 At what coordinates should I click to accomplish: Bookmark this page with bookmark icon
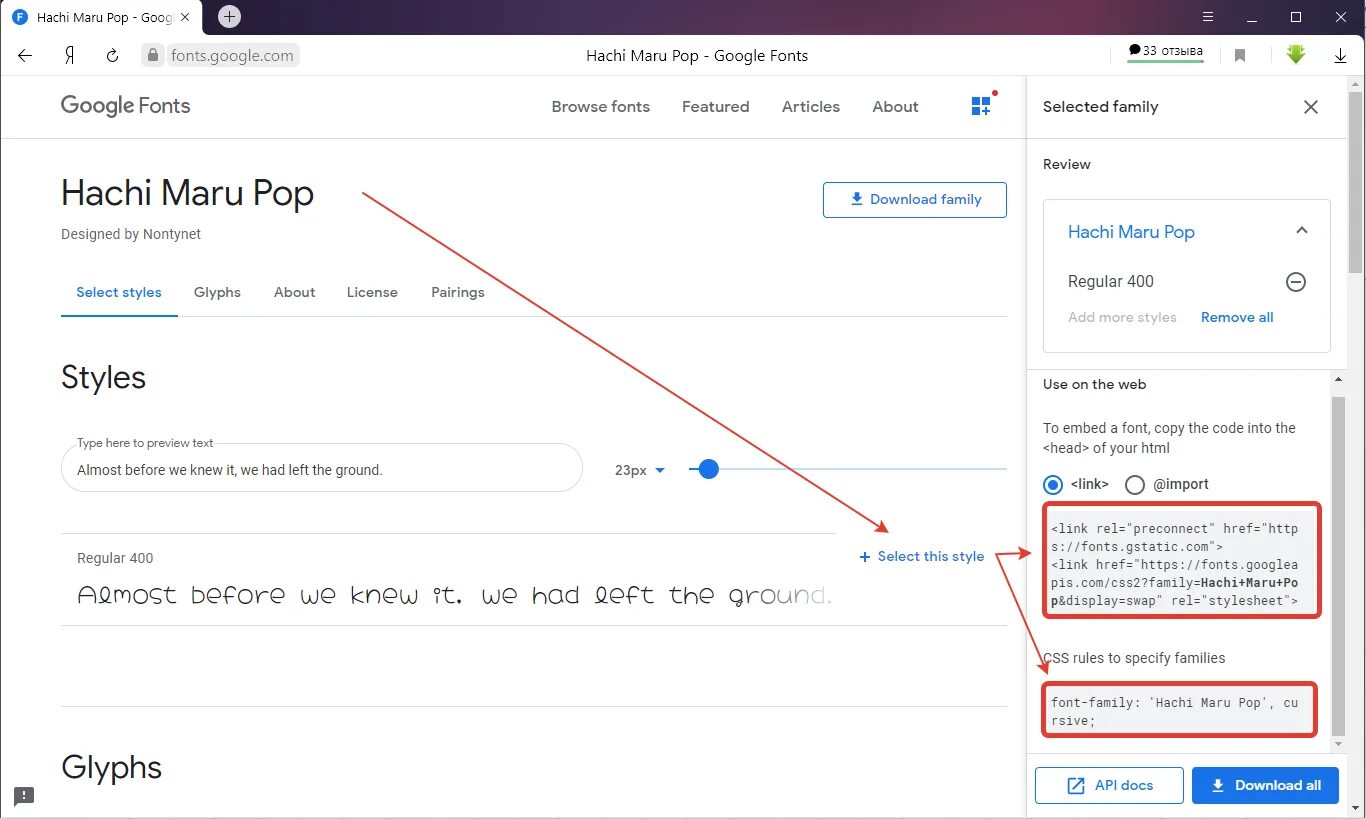point(1240,56)
